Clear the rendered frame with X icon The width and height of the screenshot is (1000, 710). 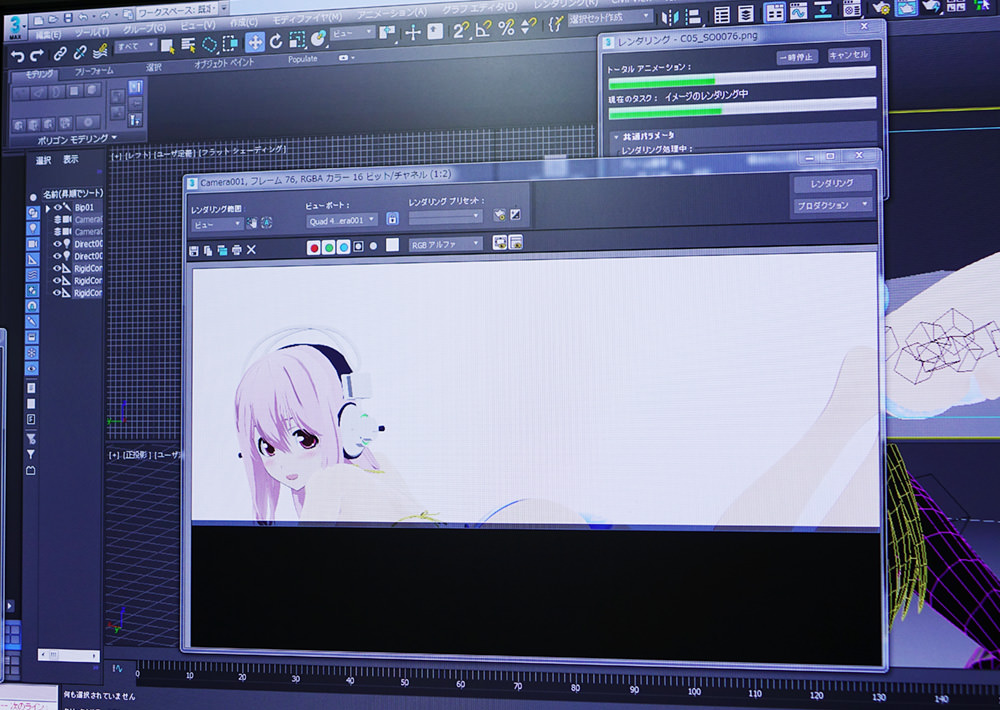(x=251, y=249)
